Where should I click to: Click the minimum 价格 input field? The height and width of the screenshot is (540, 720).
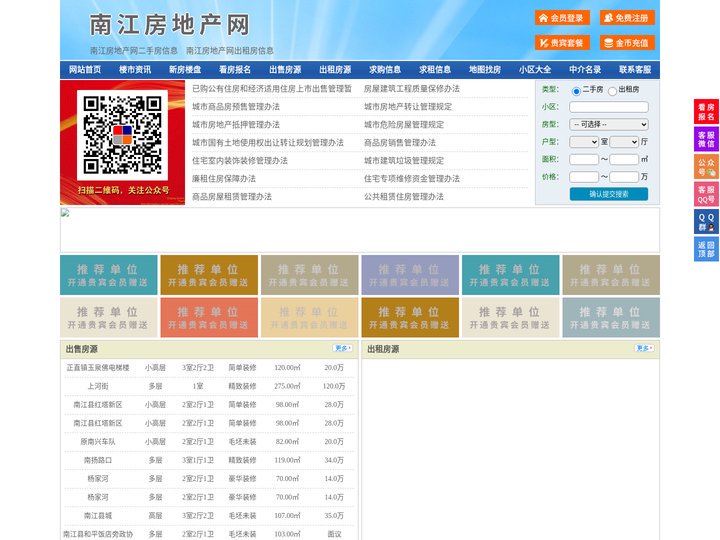click(x=584, y=177)
